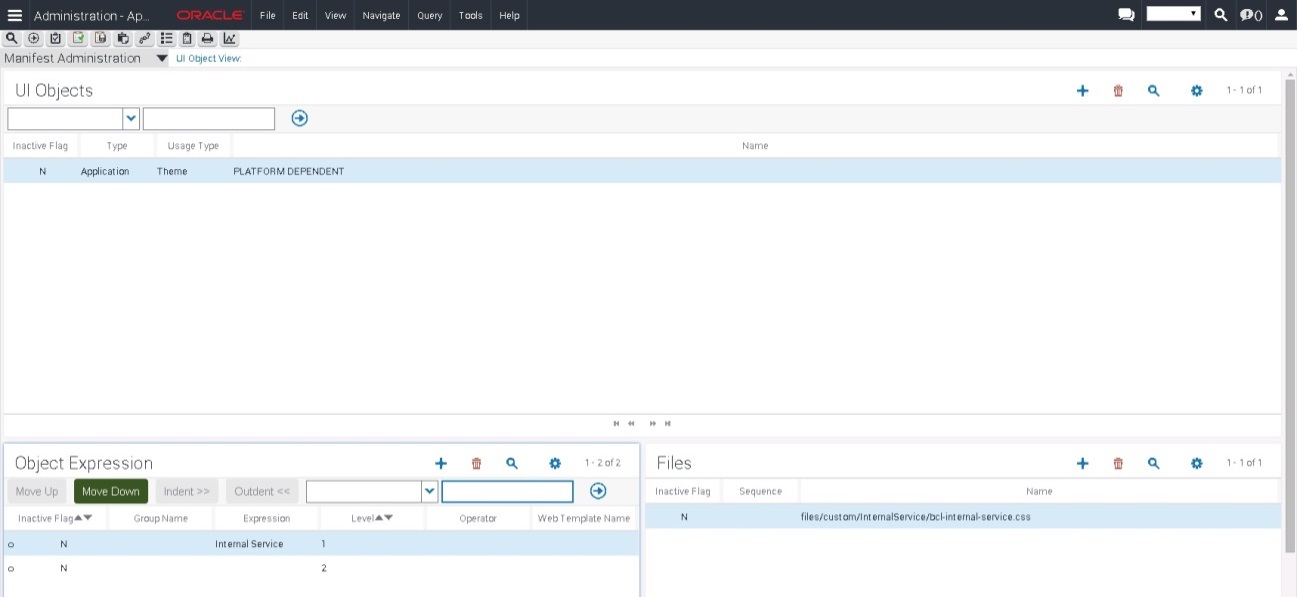Open the Help menu
The width and height of the screenshot is (1297, 597).
tap(509, 15)
